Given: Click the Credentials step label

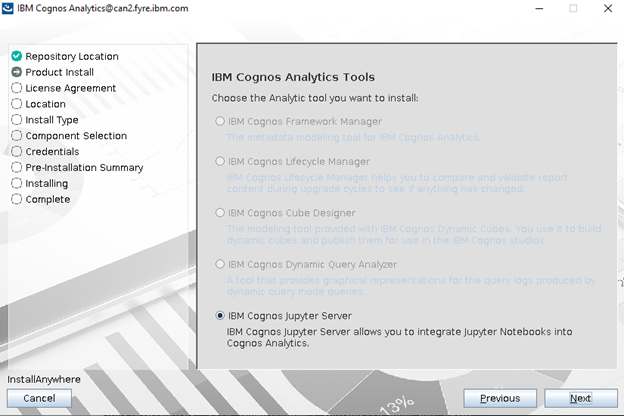Looking at the screenshot, I should pos(52,152).
